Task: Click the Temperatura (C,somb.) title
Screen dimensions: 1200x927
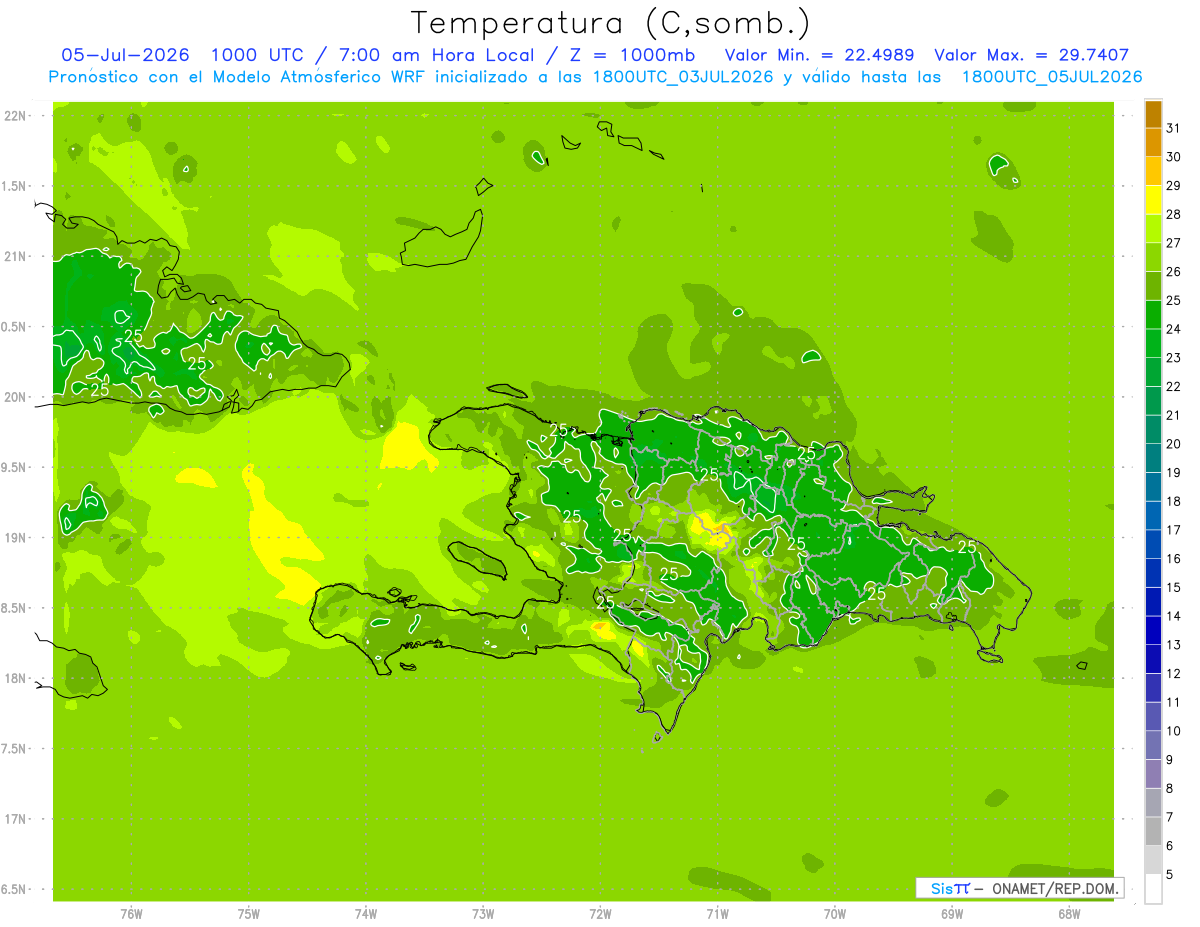Action: tap(611, 23)
